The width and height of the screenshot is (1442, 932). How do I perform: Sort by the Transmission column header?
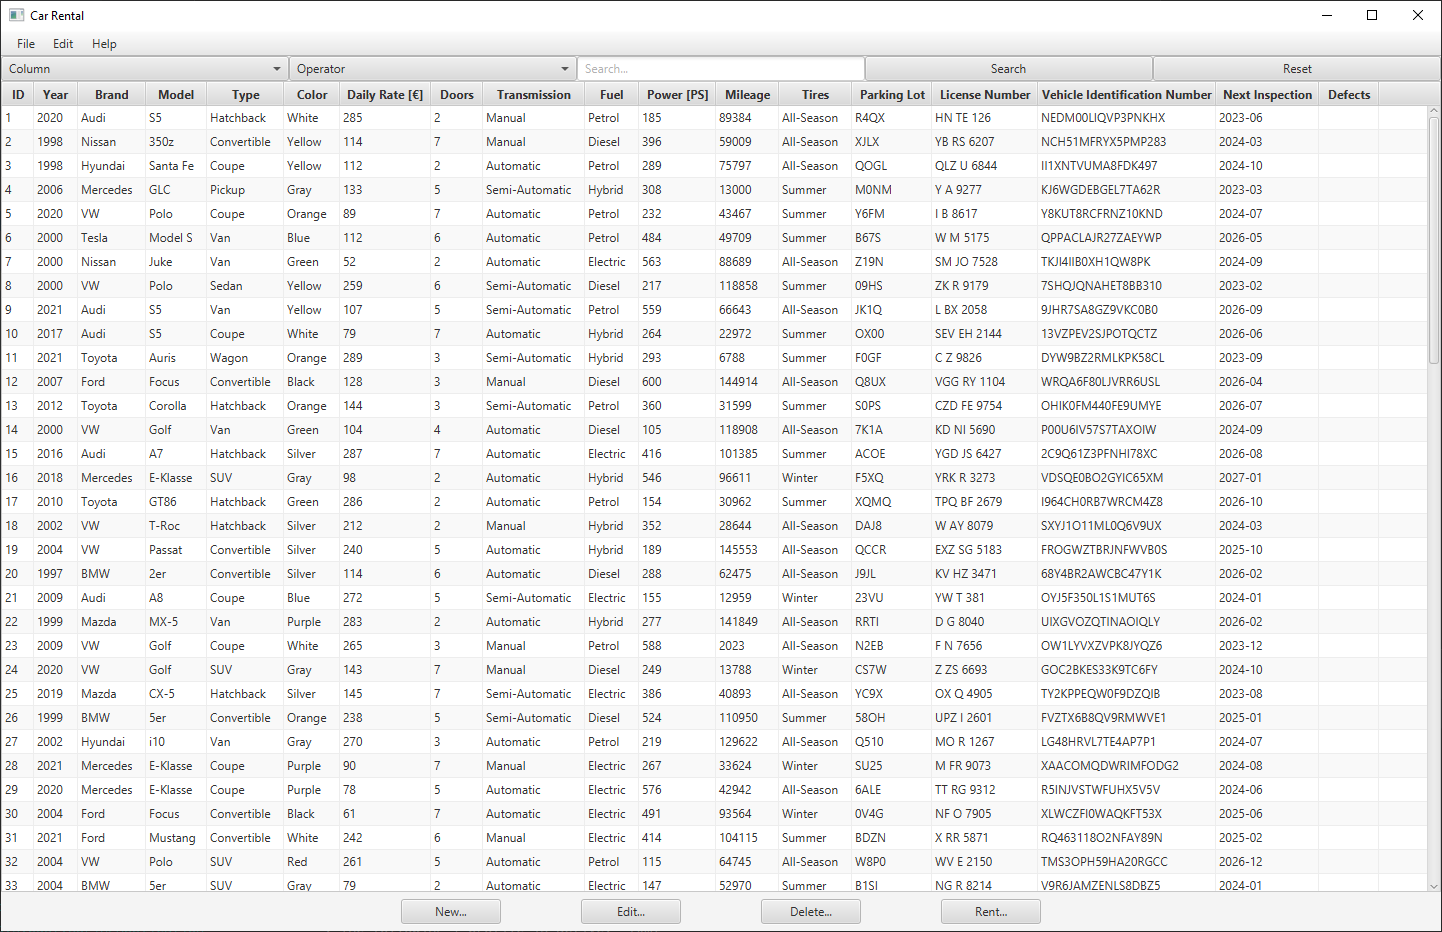click(534, 95)
